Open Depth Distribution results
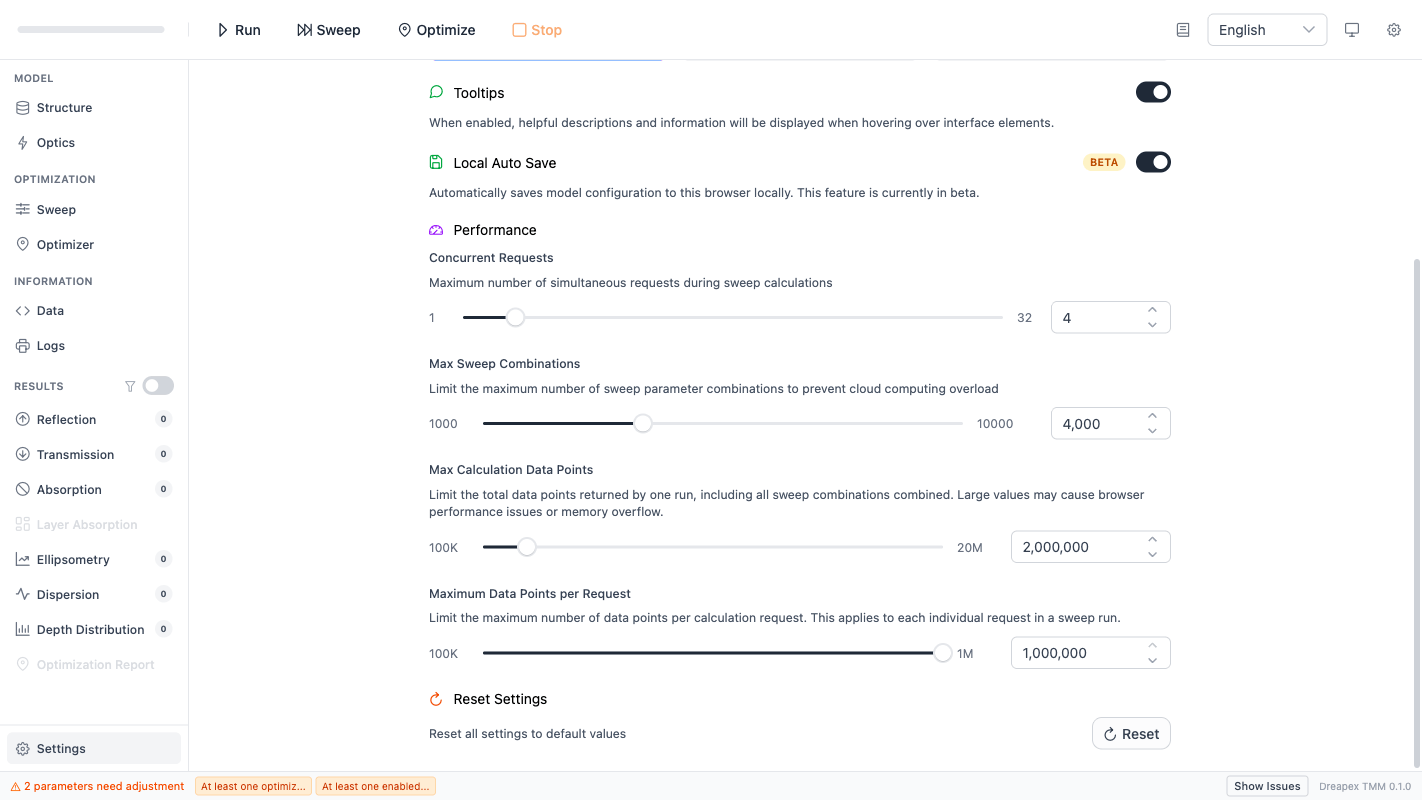This screenshot has width=1422, height=800. pyautogui.click(x=90, y=630)
